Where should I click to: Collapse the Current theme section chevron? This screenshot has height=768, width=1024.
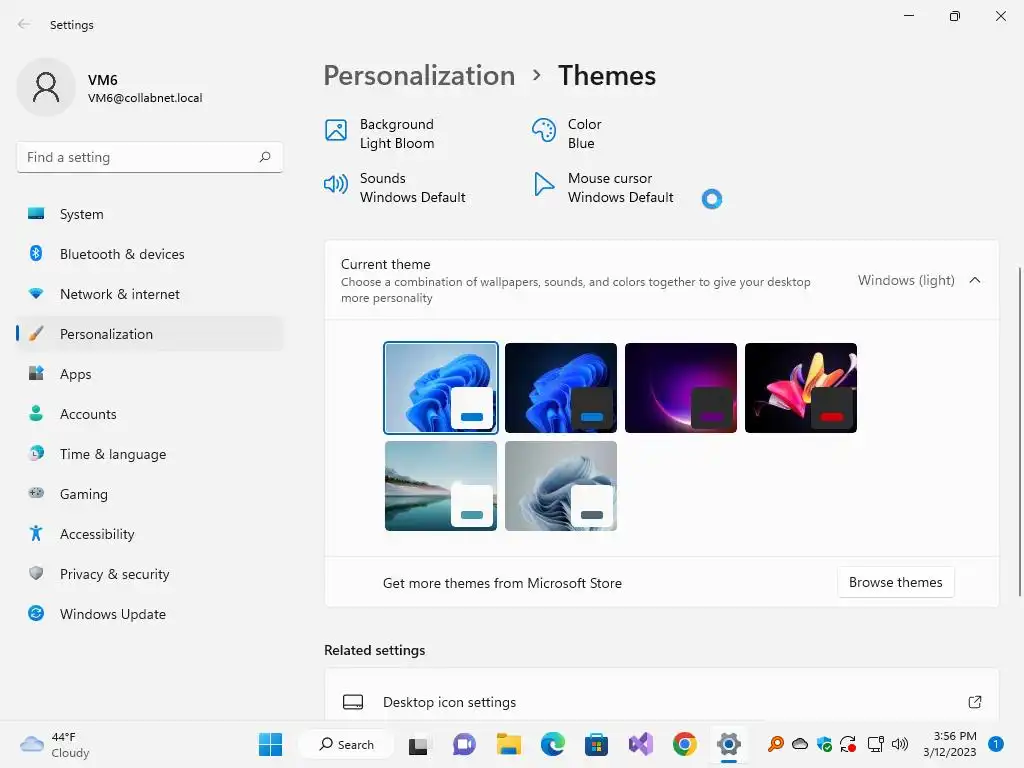pos(975,280)
